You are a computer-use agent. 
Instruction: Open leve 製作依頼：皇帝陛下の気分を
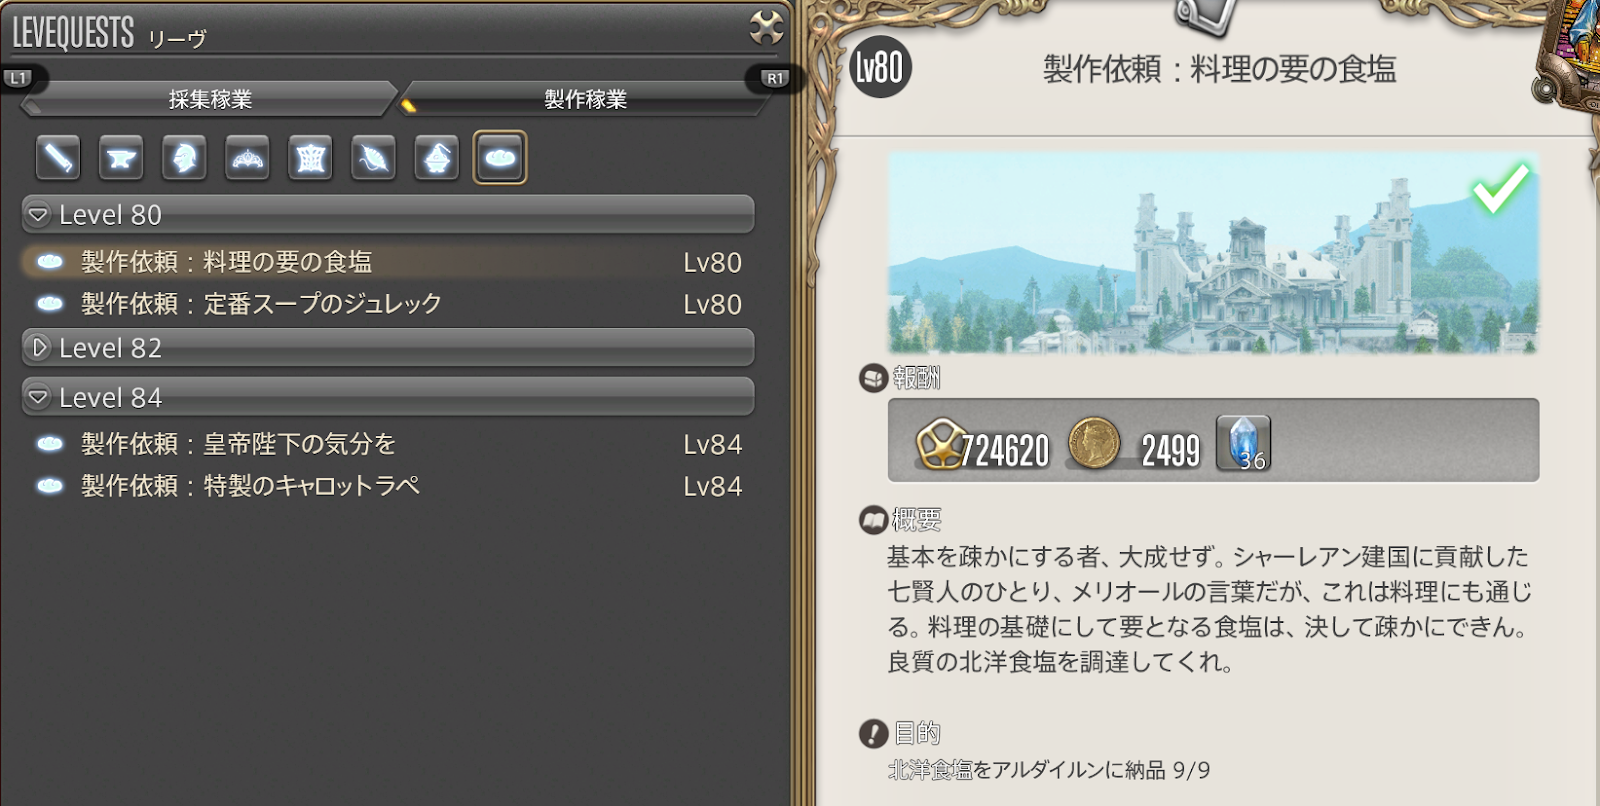[388, 444]
